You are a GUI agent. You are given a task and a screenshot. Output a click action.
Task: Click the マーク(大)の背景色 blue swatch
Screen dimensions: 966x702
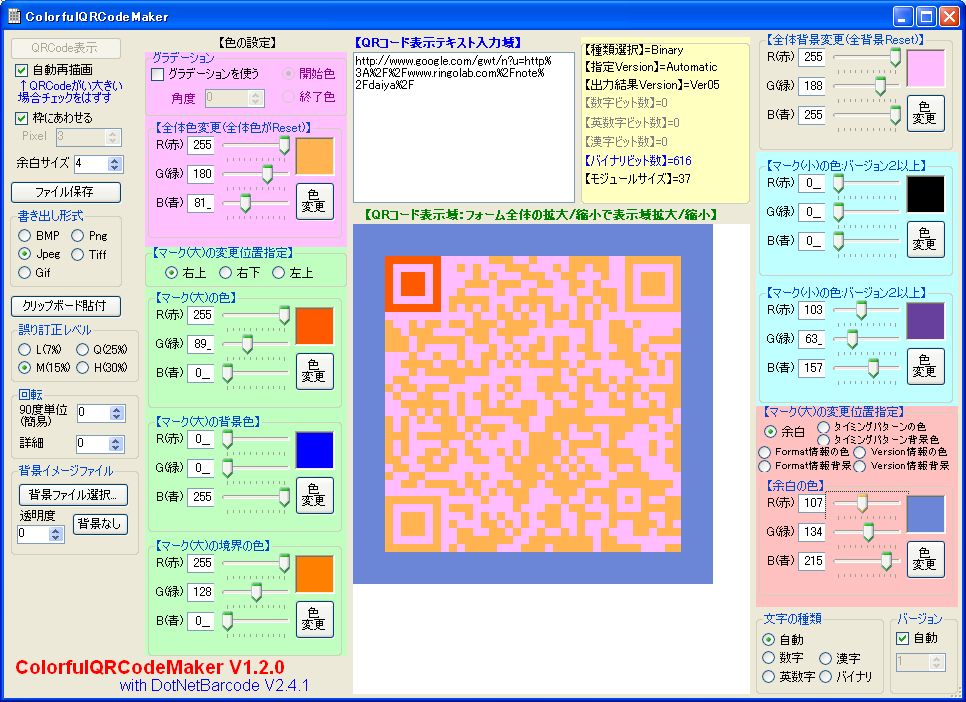pyautogui.click(x=315, y=451)
